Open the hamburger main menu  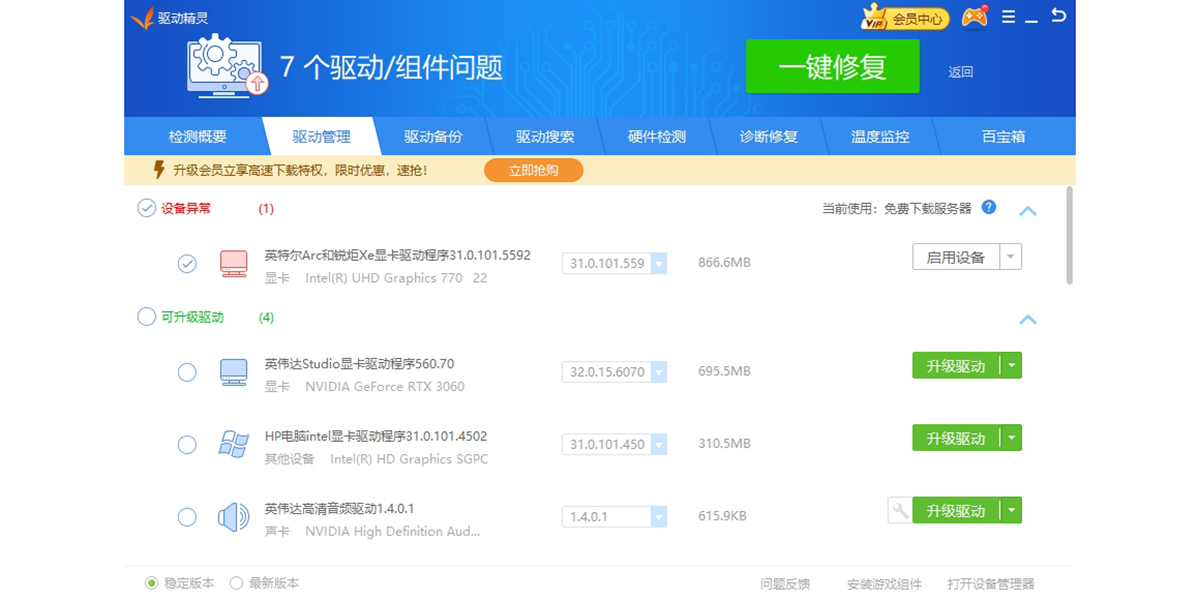point(1008,17)
